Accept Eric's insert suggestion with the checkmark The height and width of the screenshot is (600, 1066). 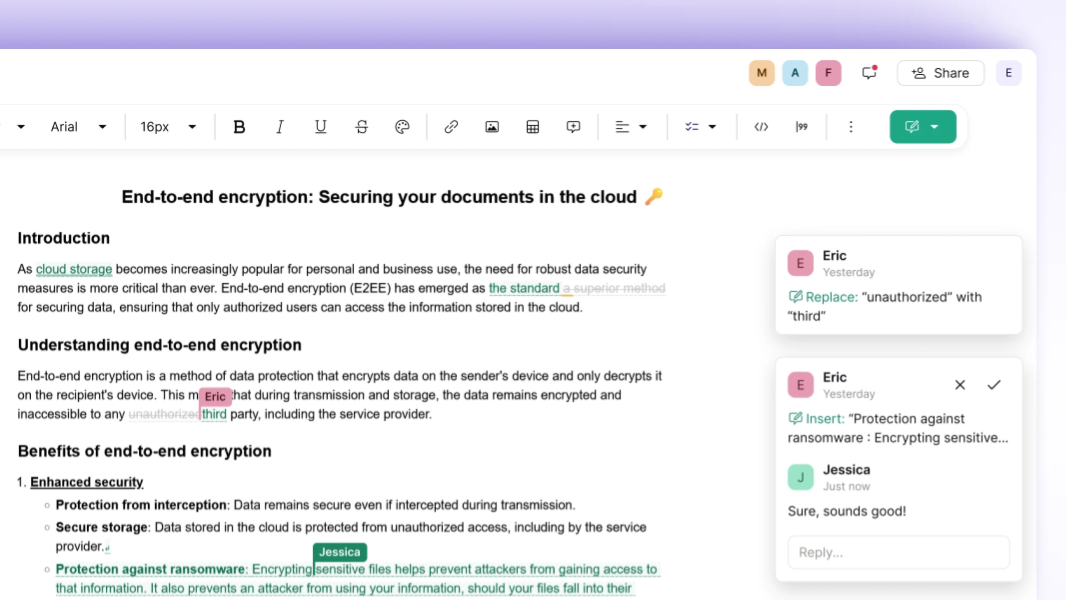pyautogui.click(x=994, y=385)
